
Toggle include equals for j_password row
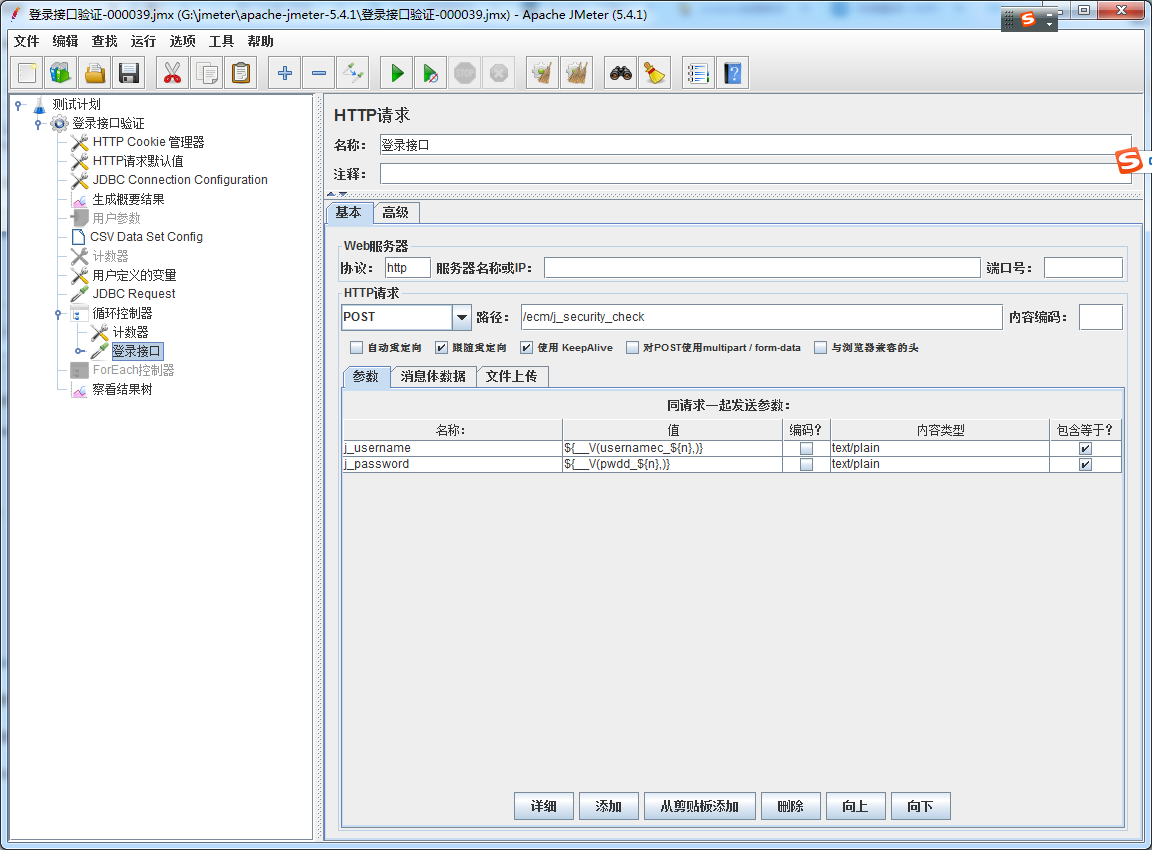(x=1085, y=464)
